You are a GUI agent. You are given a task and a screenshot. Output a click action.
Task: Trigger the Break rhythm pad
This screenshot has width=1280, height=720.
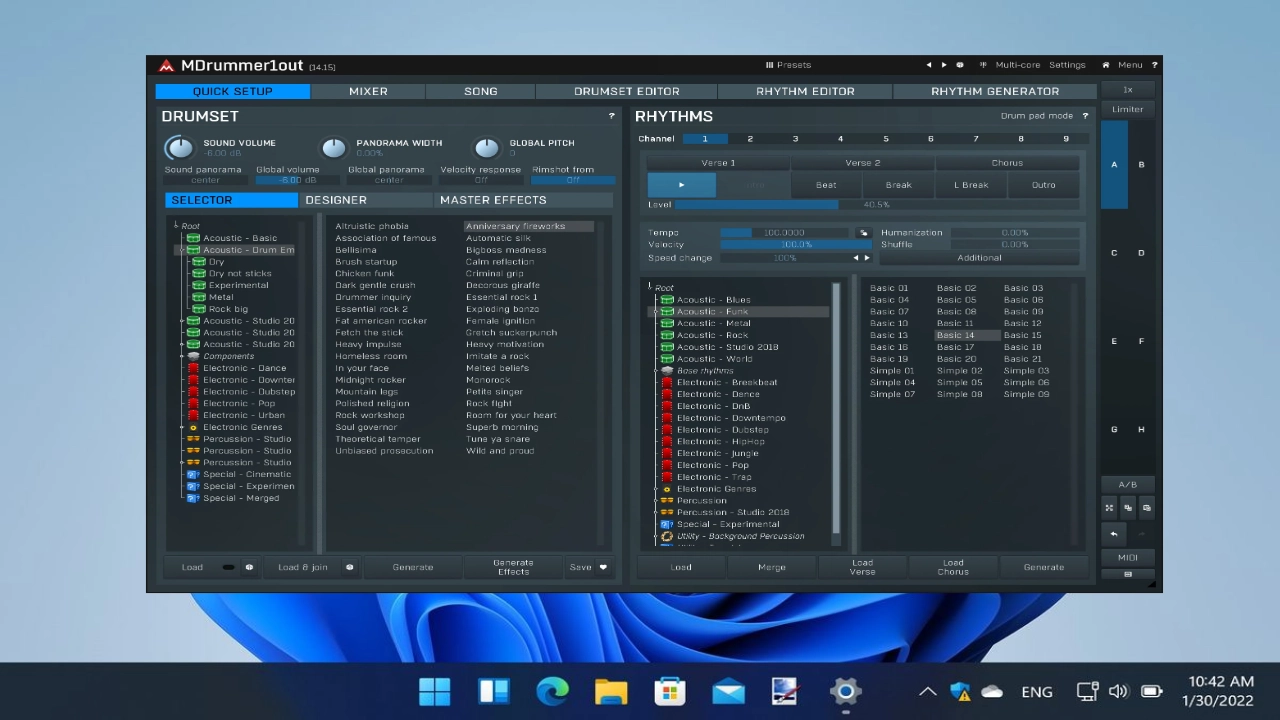point(898,185)
